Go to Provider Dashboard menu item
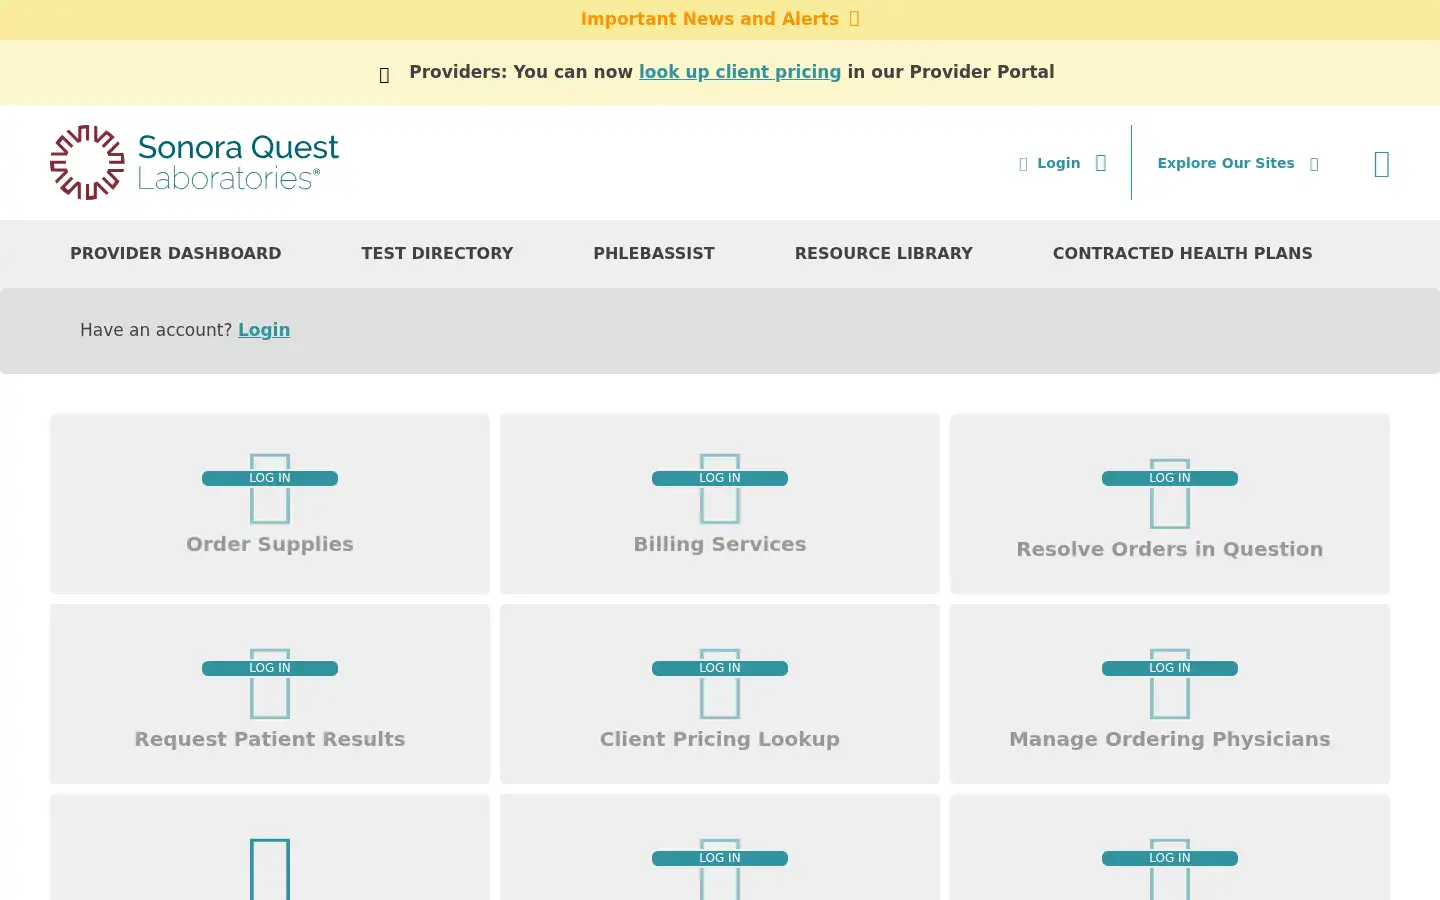 point(176,254)
